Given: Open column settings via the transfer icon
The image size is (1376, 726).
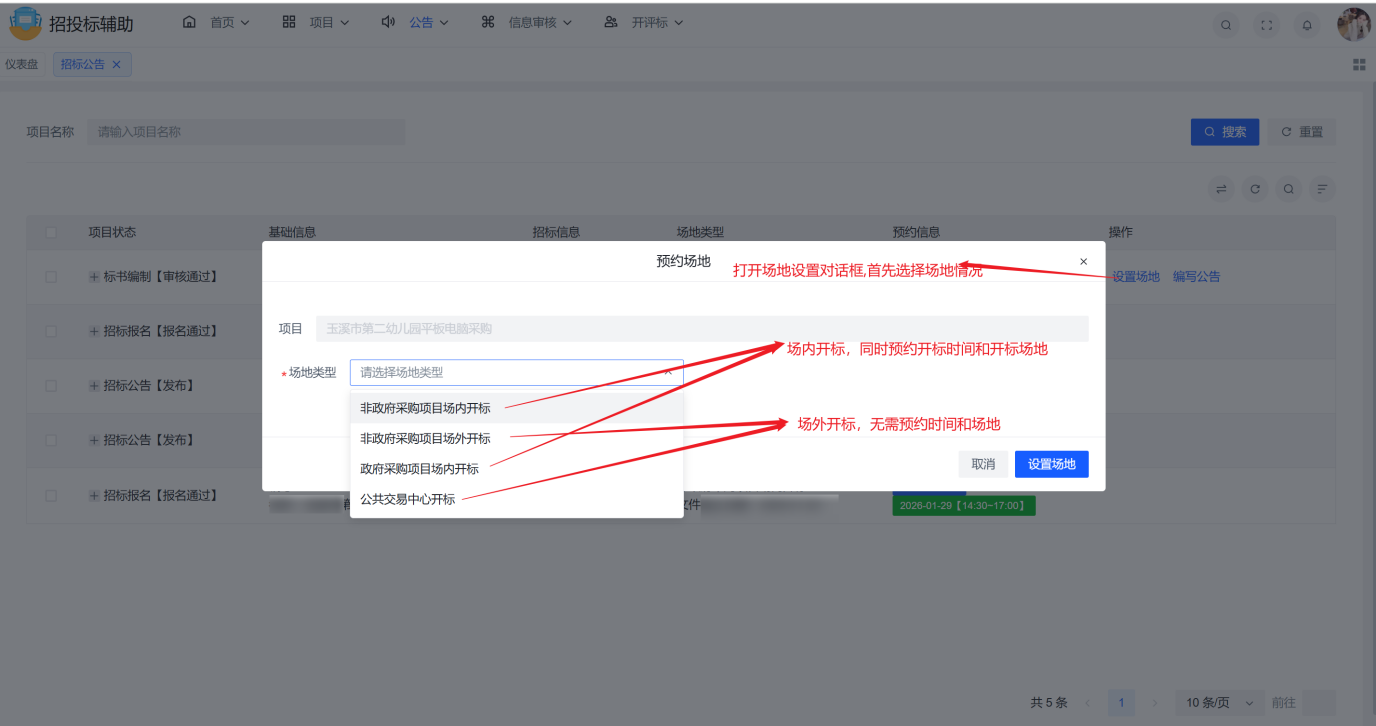Looking at the screenshot, I should (x=1221, y=188).
